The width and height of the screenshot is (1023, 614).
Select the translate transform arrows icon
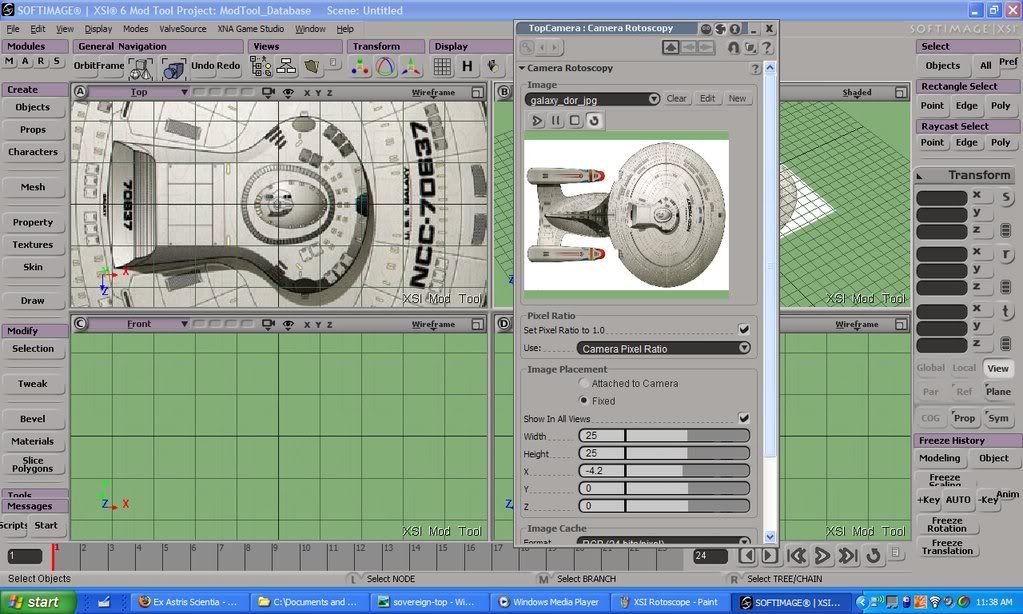pyautogui.click(x=411, y=67)
